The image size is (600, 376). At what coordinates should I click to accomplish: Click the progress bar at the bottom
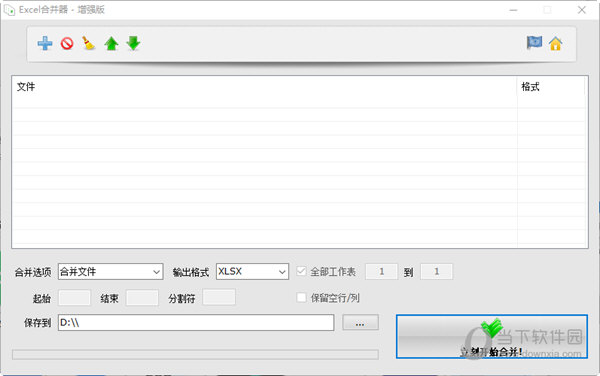click(x=195, y=354)
